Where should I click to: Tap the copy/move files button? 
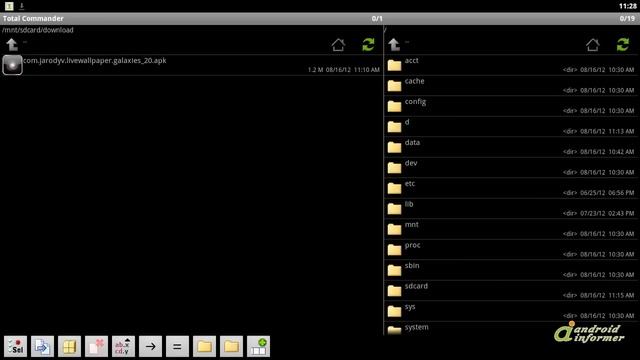(x=42, y=347)
